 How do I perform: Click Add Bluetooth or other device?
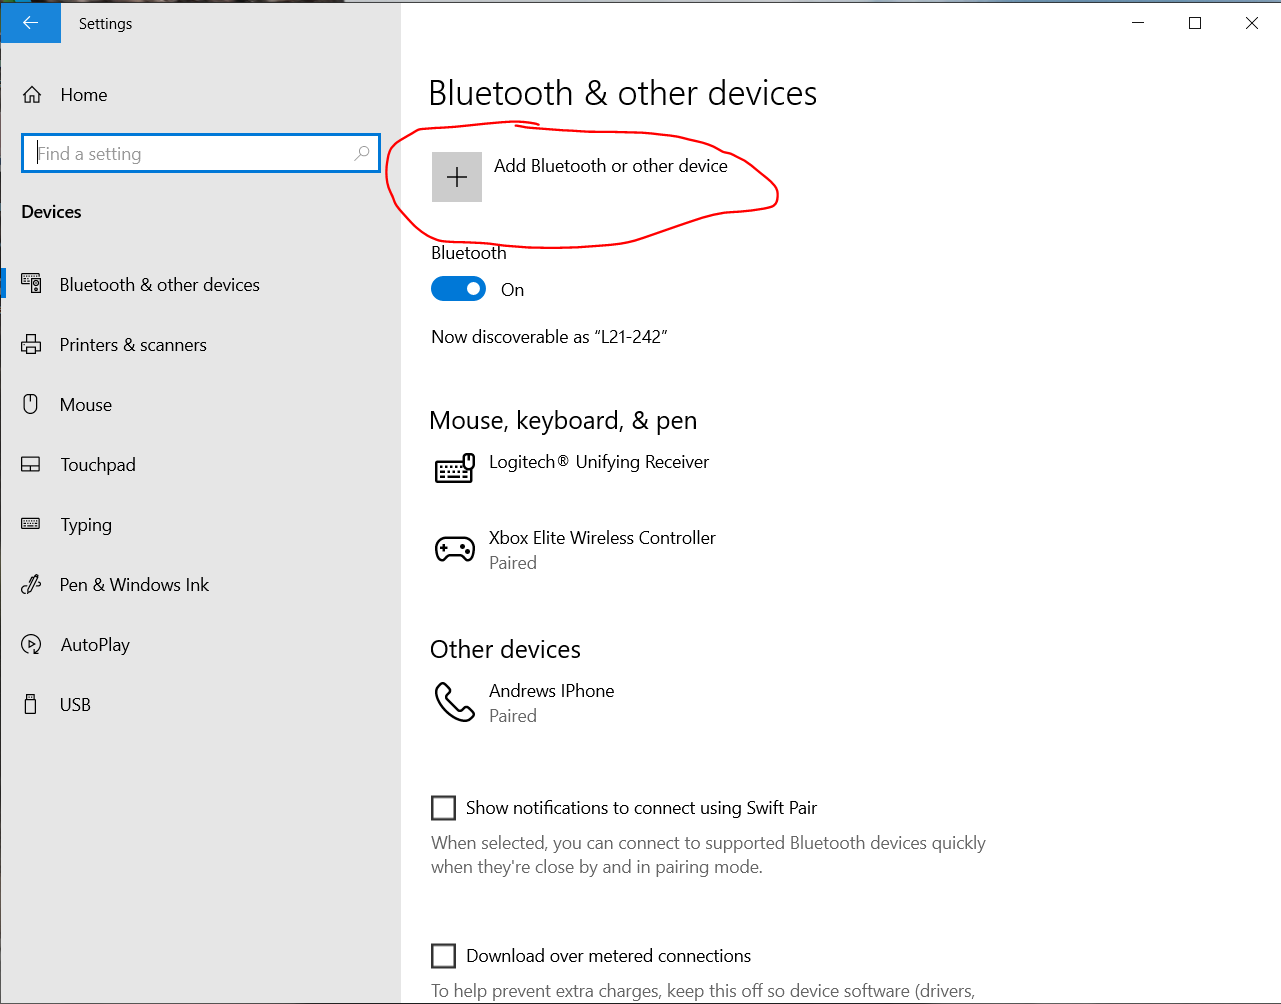pyautogui.click(x=610, y=166)
